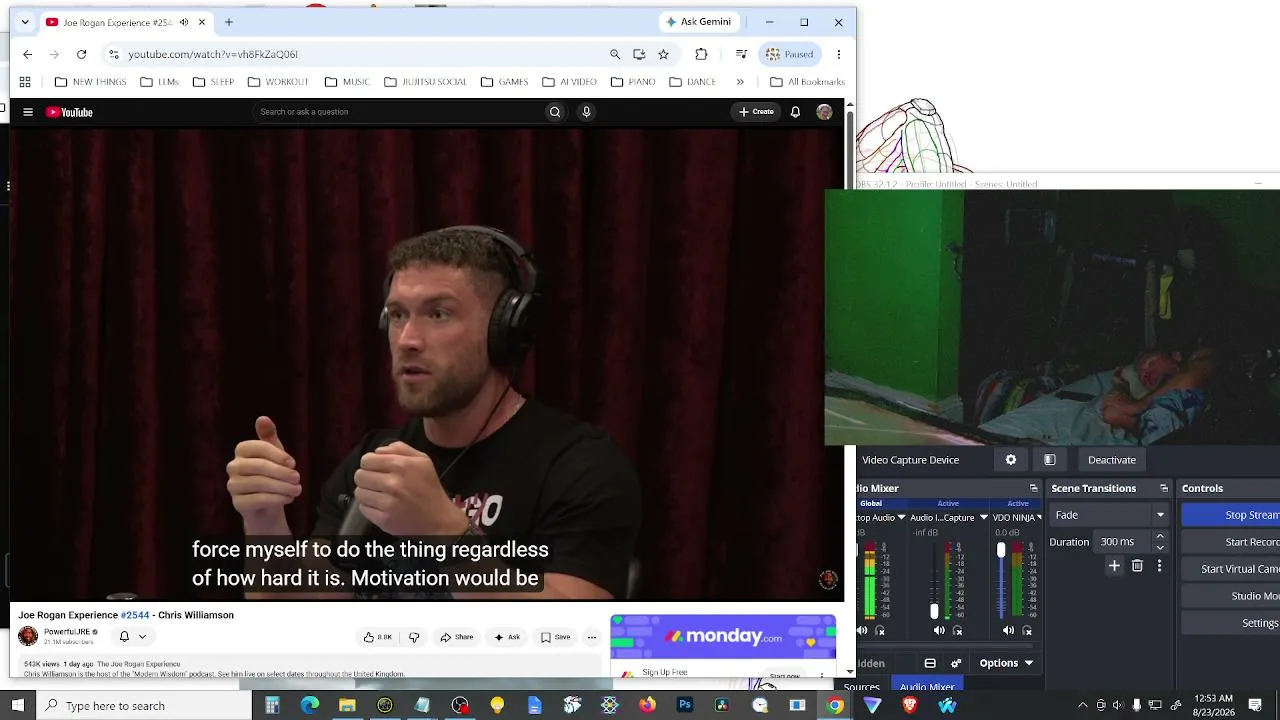1280x720 pixels.
Task: Click the YouTube search magnifier button
Action: pyautogui.click(x=555, y=112)
